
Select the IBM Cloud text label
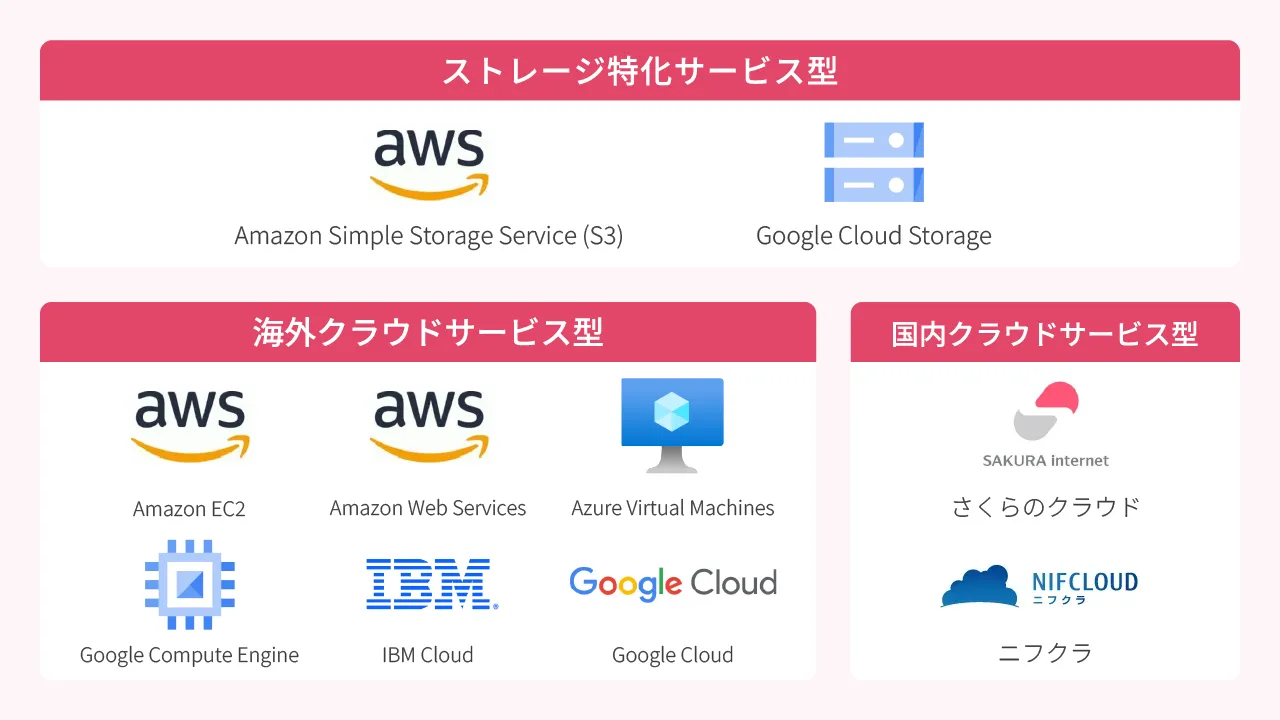[428, 655]
